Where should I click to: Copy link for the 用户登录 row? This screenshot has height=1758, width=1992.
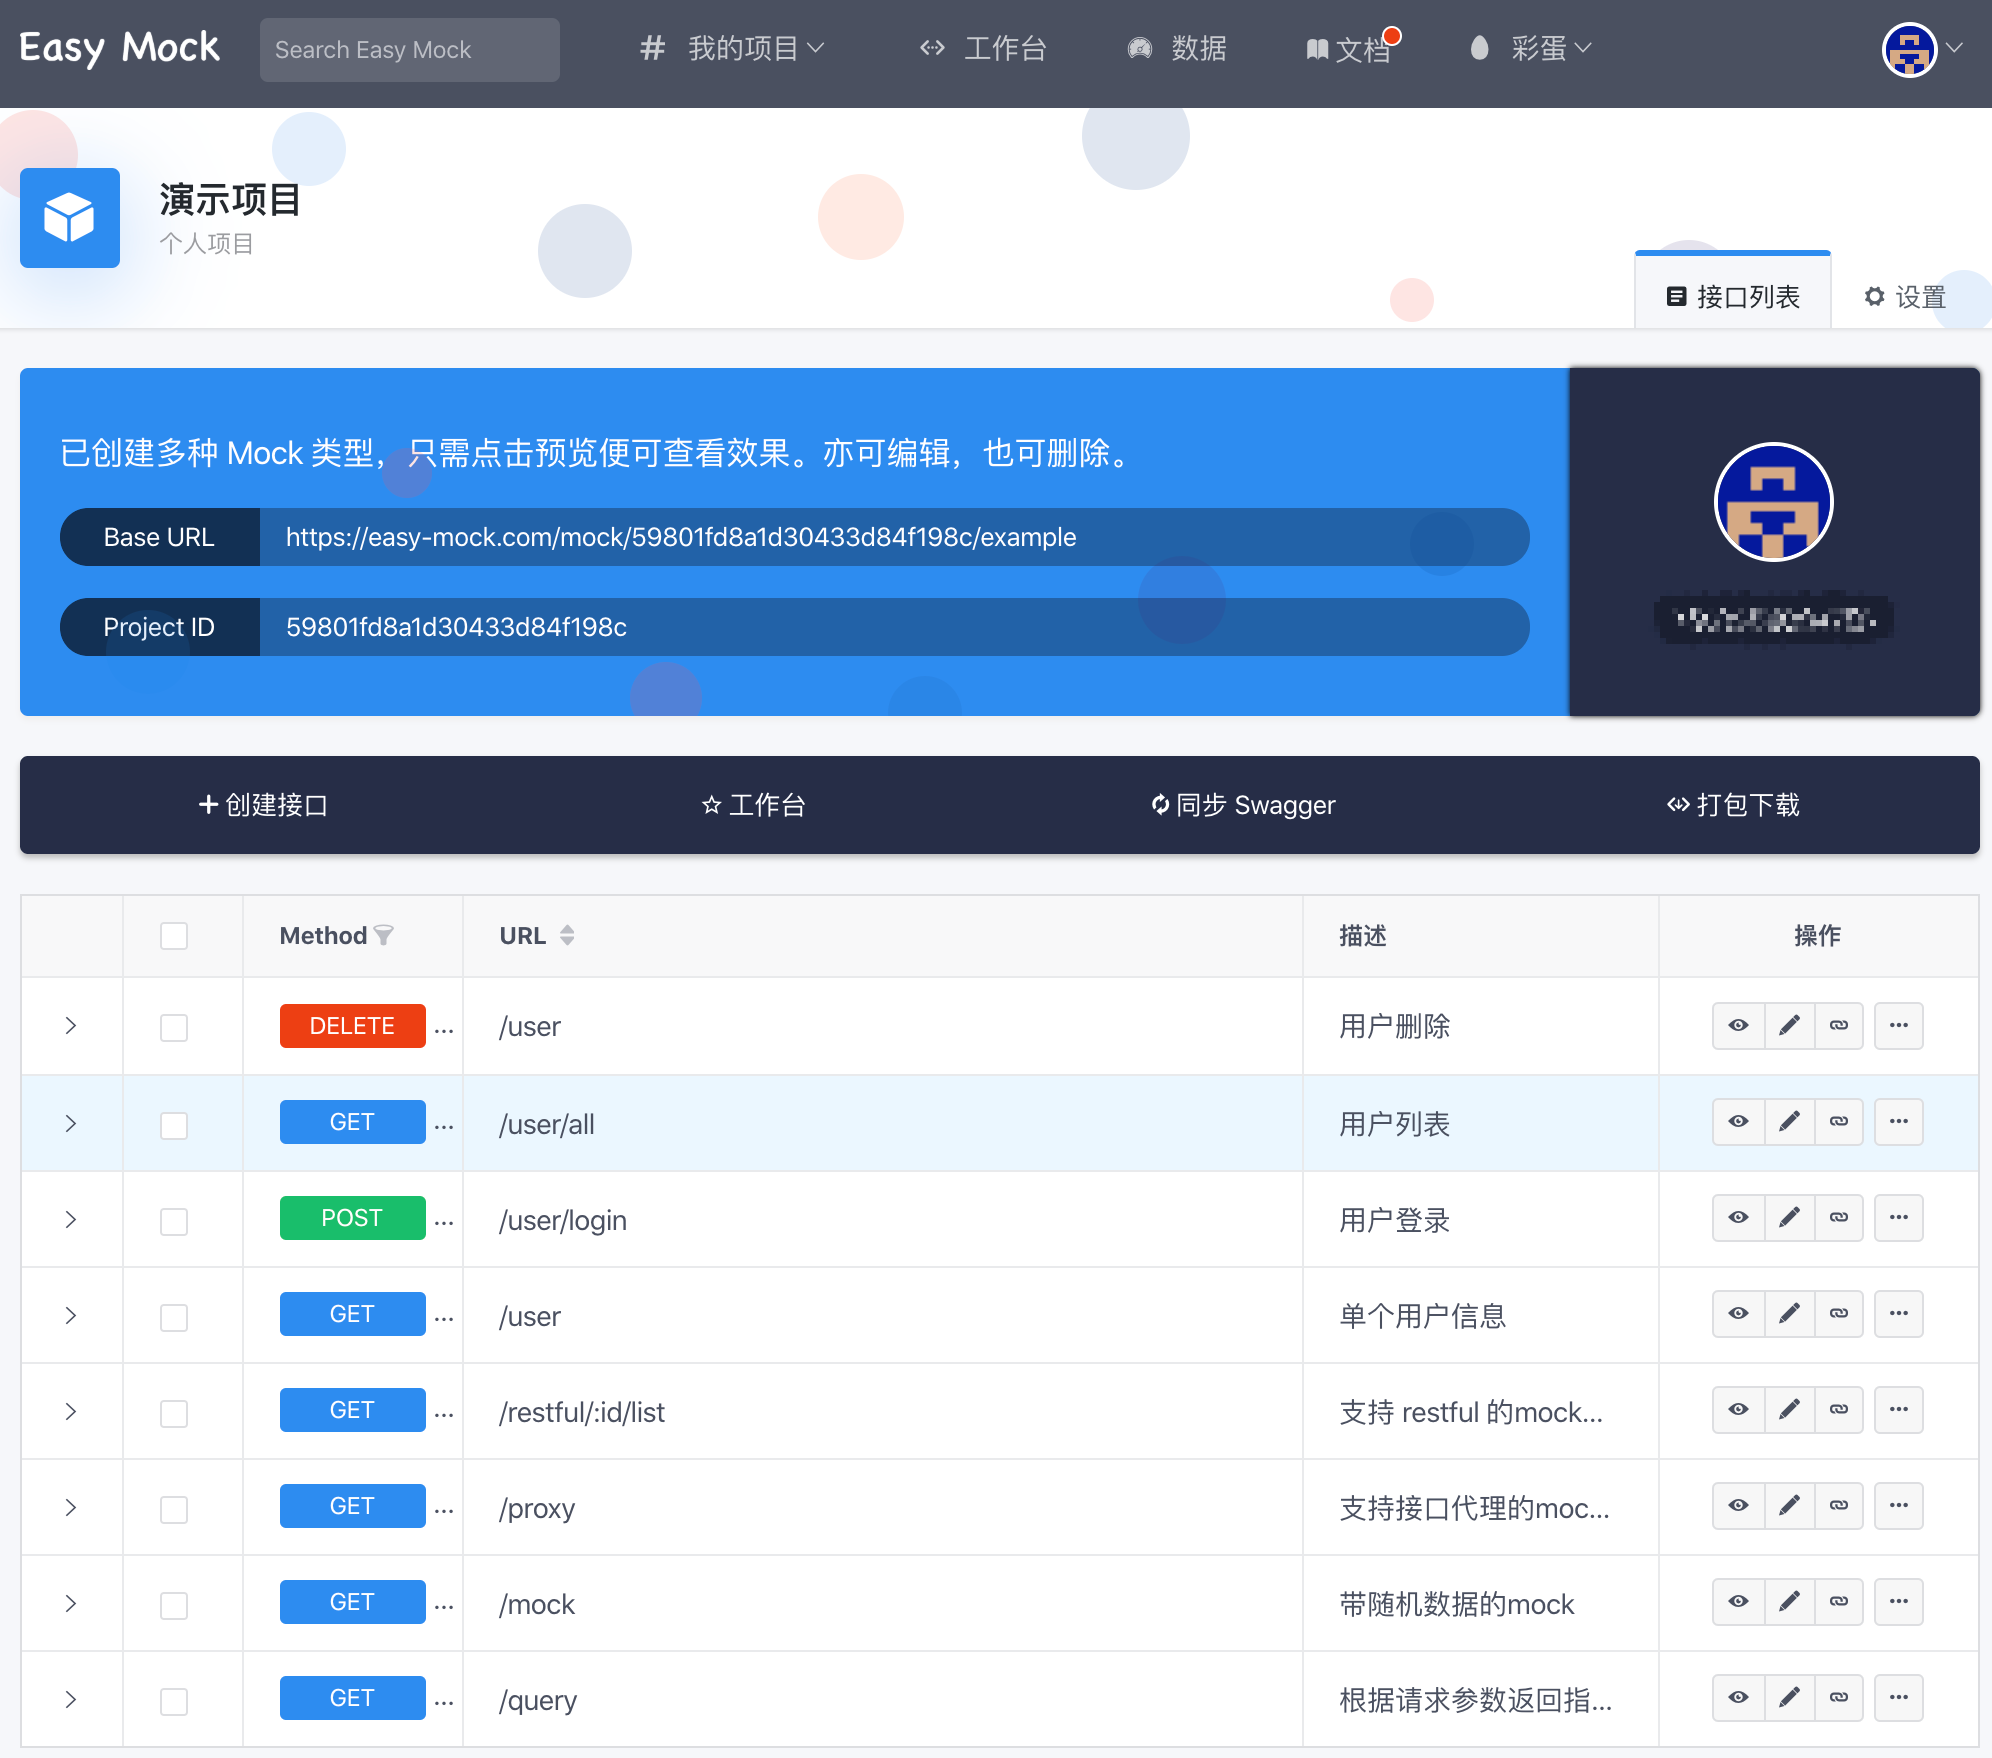click(x=1839, y=1218)
